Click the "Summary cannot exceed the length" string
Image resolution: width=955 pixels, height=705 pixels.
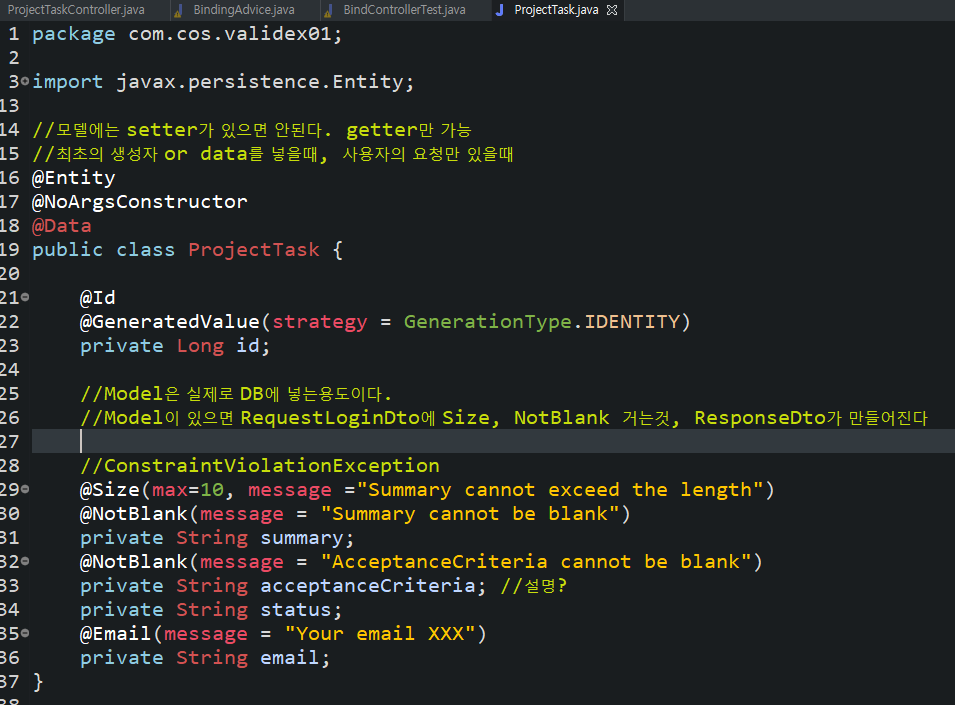tap(560, 489)
